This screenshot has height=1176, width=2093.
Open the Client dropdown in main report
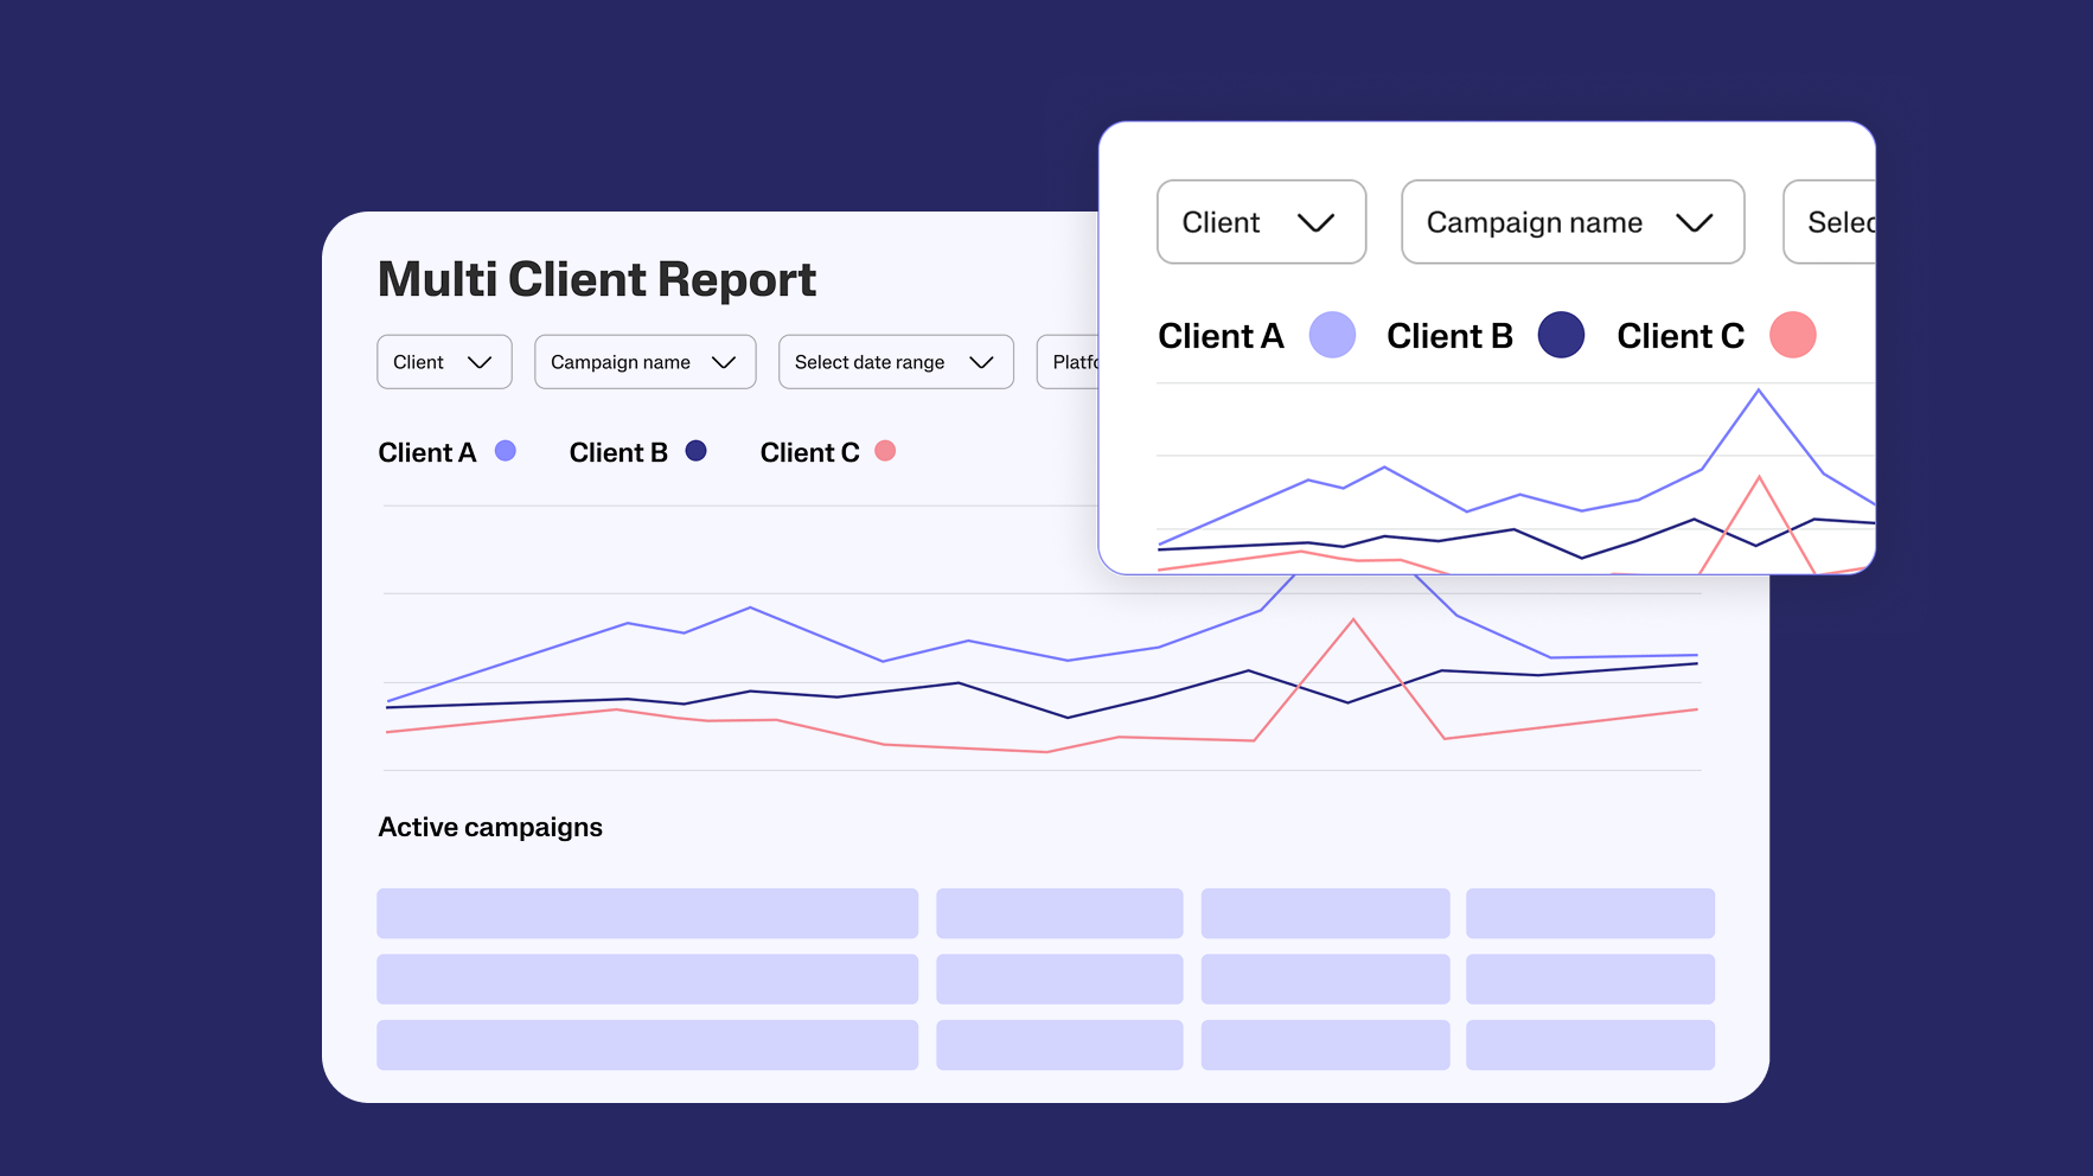pos(444,362)
